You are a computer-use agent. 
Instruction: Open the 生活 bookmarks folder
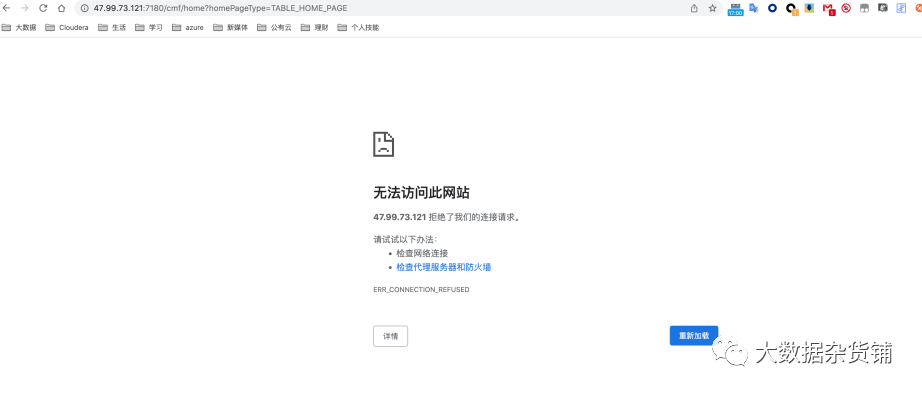(112, 27)
